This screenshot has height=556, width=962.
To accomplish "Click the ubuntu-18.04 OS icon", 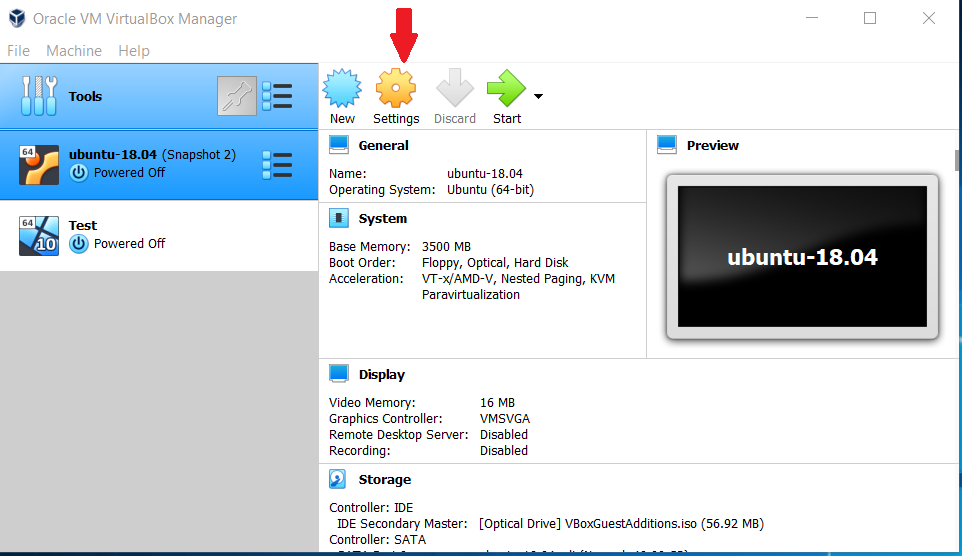I will point(39,164).
